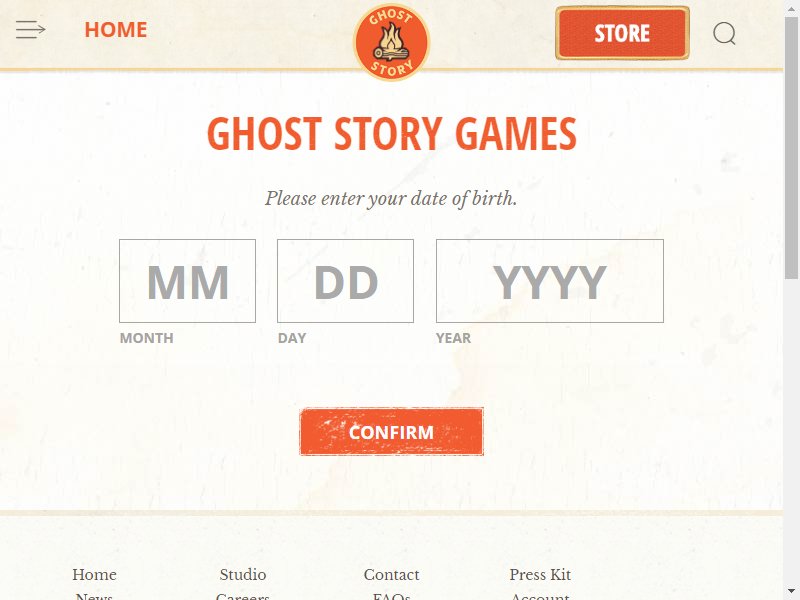
Task: Focus the YYYY year input field
Action: coord(550,281)
